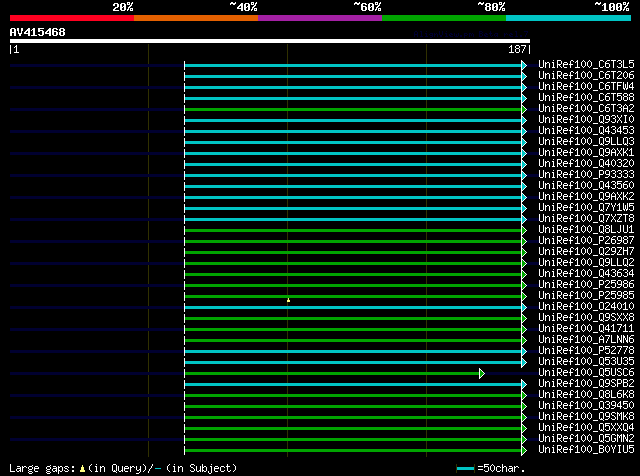640x476 pixels.
Task: Select the UniRef100_B0YIU5 label
Action: (x=586, y=450)
